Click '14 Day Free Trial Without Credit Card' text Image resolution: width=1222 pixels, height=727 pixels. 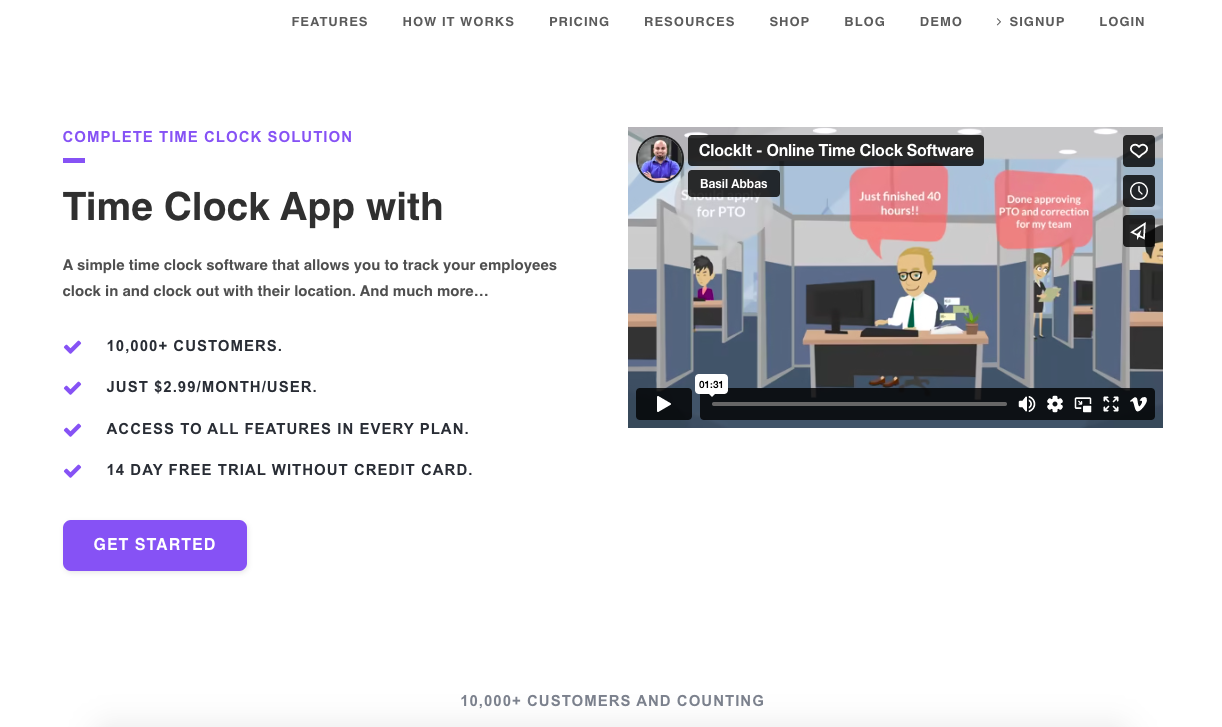click(x=290, y=470)
